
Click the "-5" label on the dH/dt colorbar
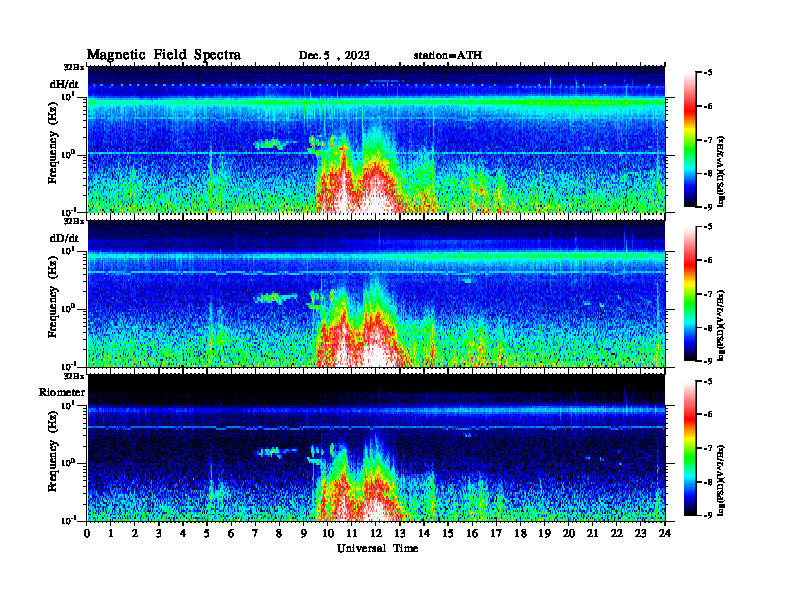(708, 73)
